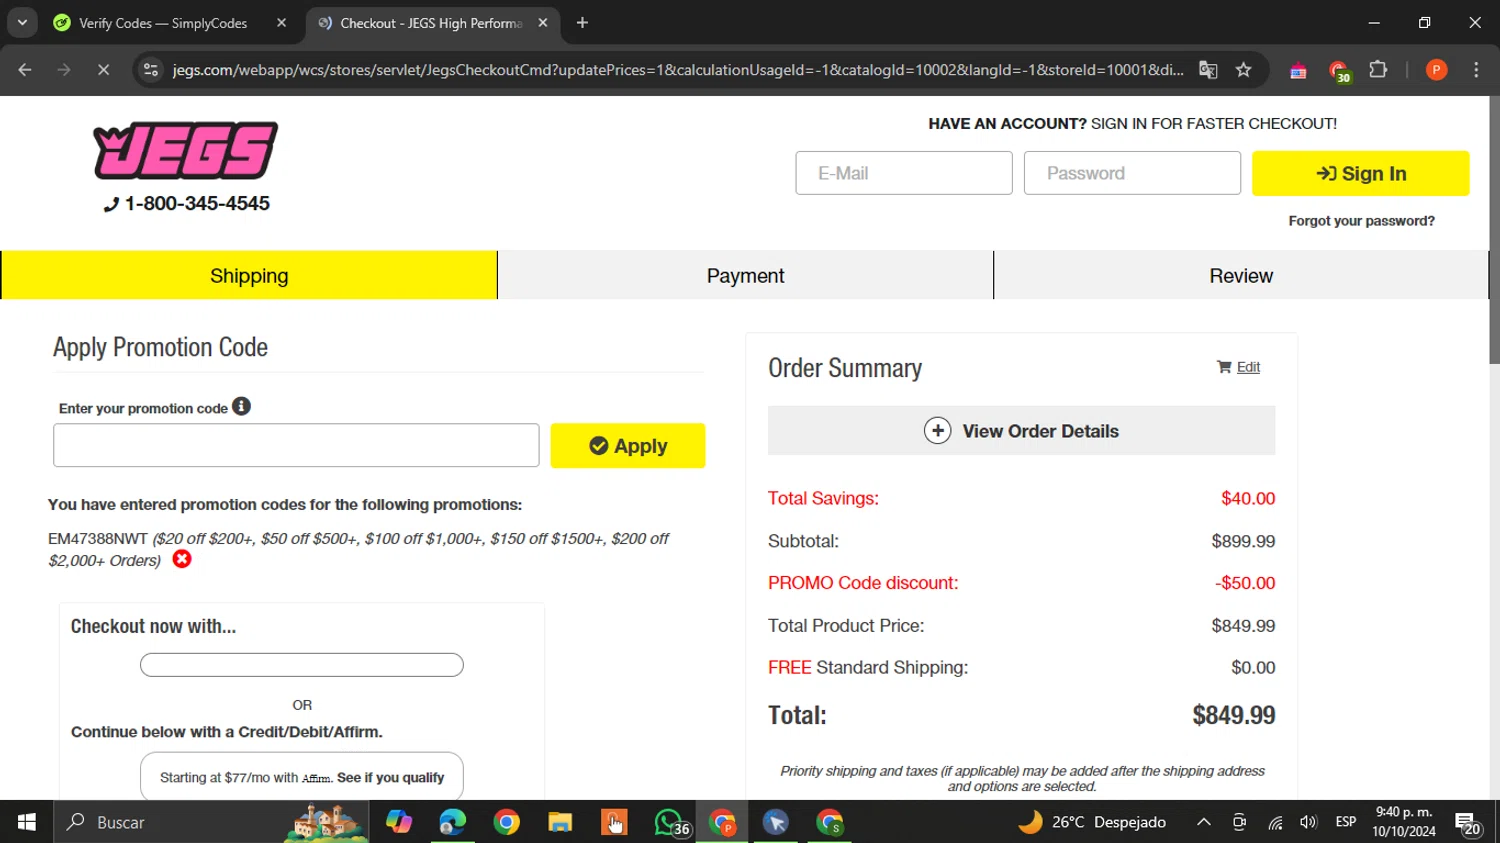Screen dimensions: 1500x843
Task: Switch ESP input language indicator
Action: pyautogui.click(x=1346, y=822)
